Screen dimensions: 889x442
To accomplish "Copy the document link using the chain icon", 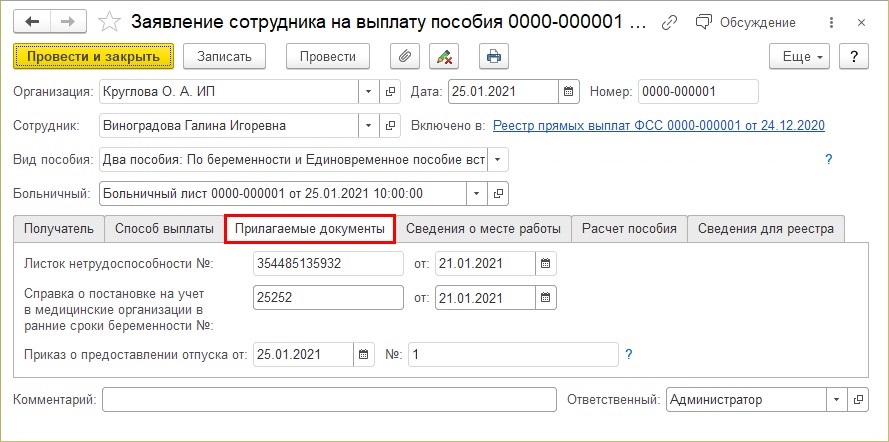I will [x=670, y=23].
